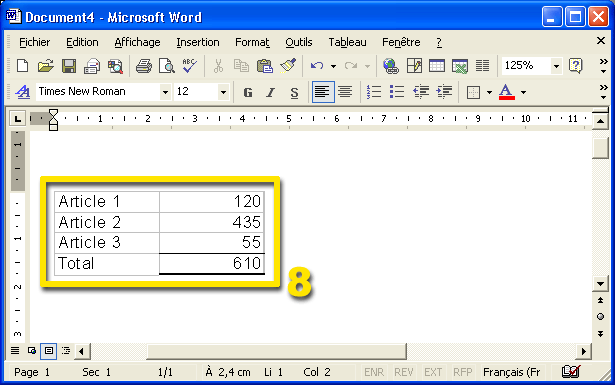Open the Fenêtre menu
615x385 pixels.
coord(401,42)
